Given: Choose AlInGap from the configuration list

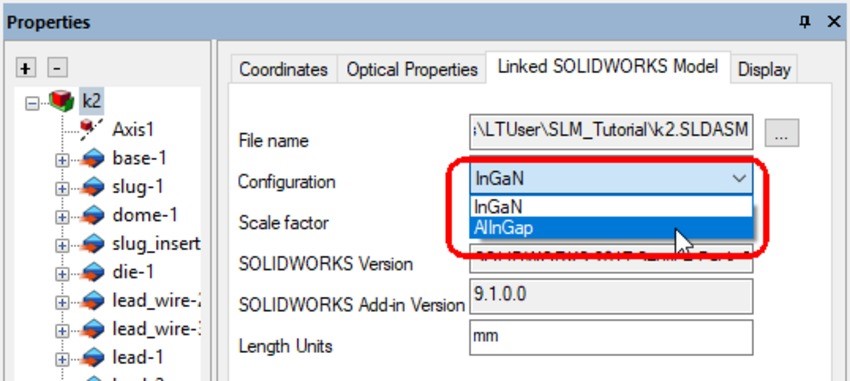Looking at the screenshot, I should pyautogui.click(x=611, y=228).
